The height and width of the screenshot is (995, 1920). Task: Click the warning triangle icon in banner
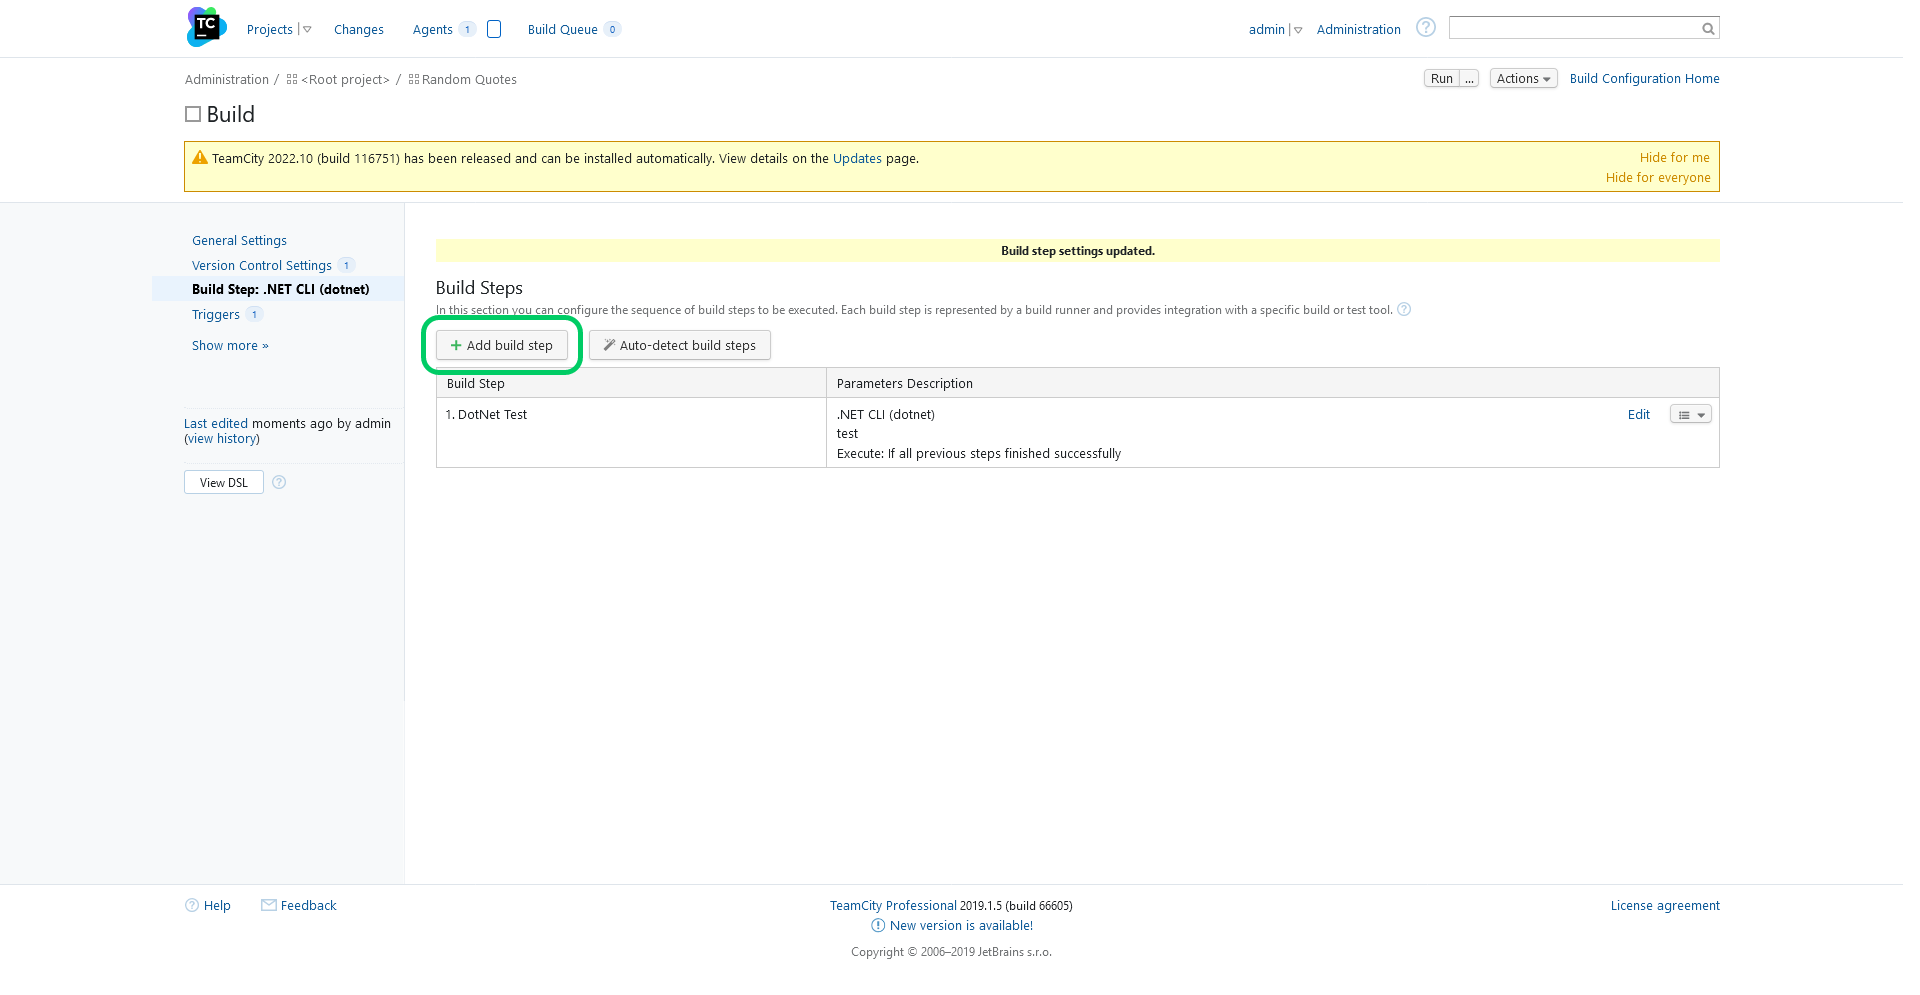click(x=200, y=157)
